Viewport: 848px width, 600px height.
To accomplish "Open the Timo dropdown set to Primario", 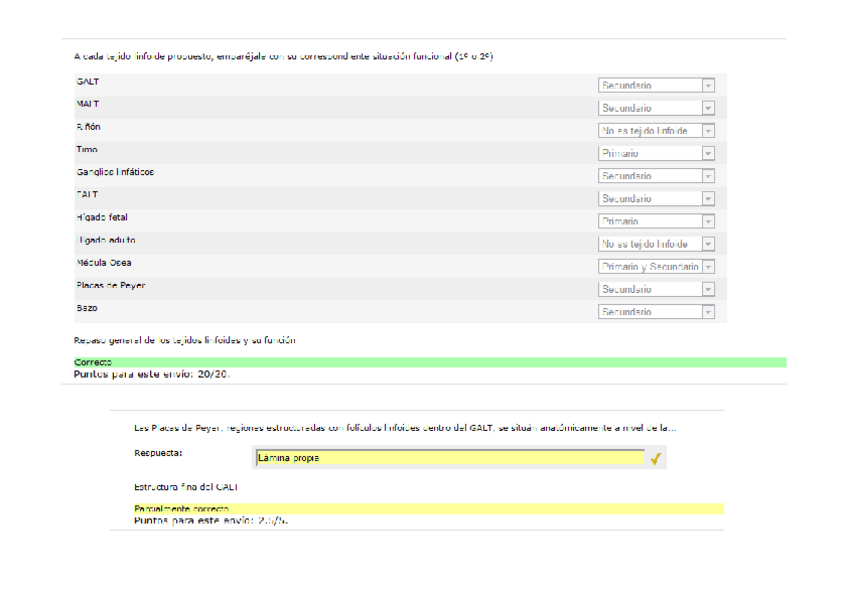I will point(656,154).
